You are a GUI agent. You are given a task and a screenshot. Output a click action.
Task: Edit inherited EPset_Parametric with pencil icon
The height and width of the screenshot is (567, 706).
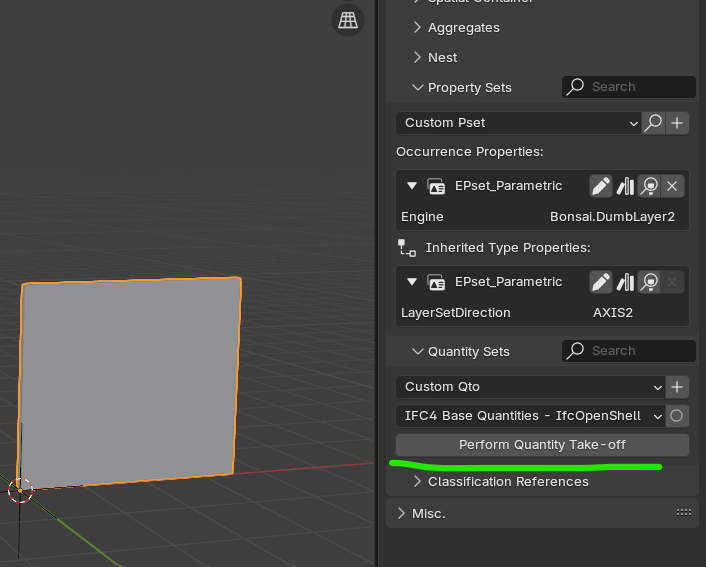(601, 282)
